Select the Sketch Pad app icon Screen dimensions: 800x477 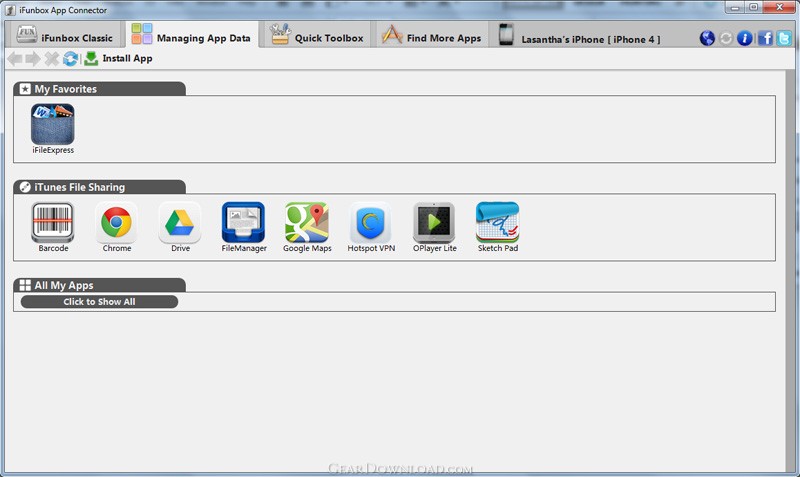497,222
